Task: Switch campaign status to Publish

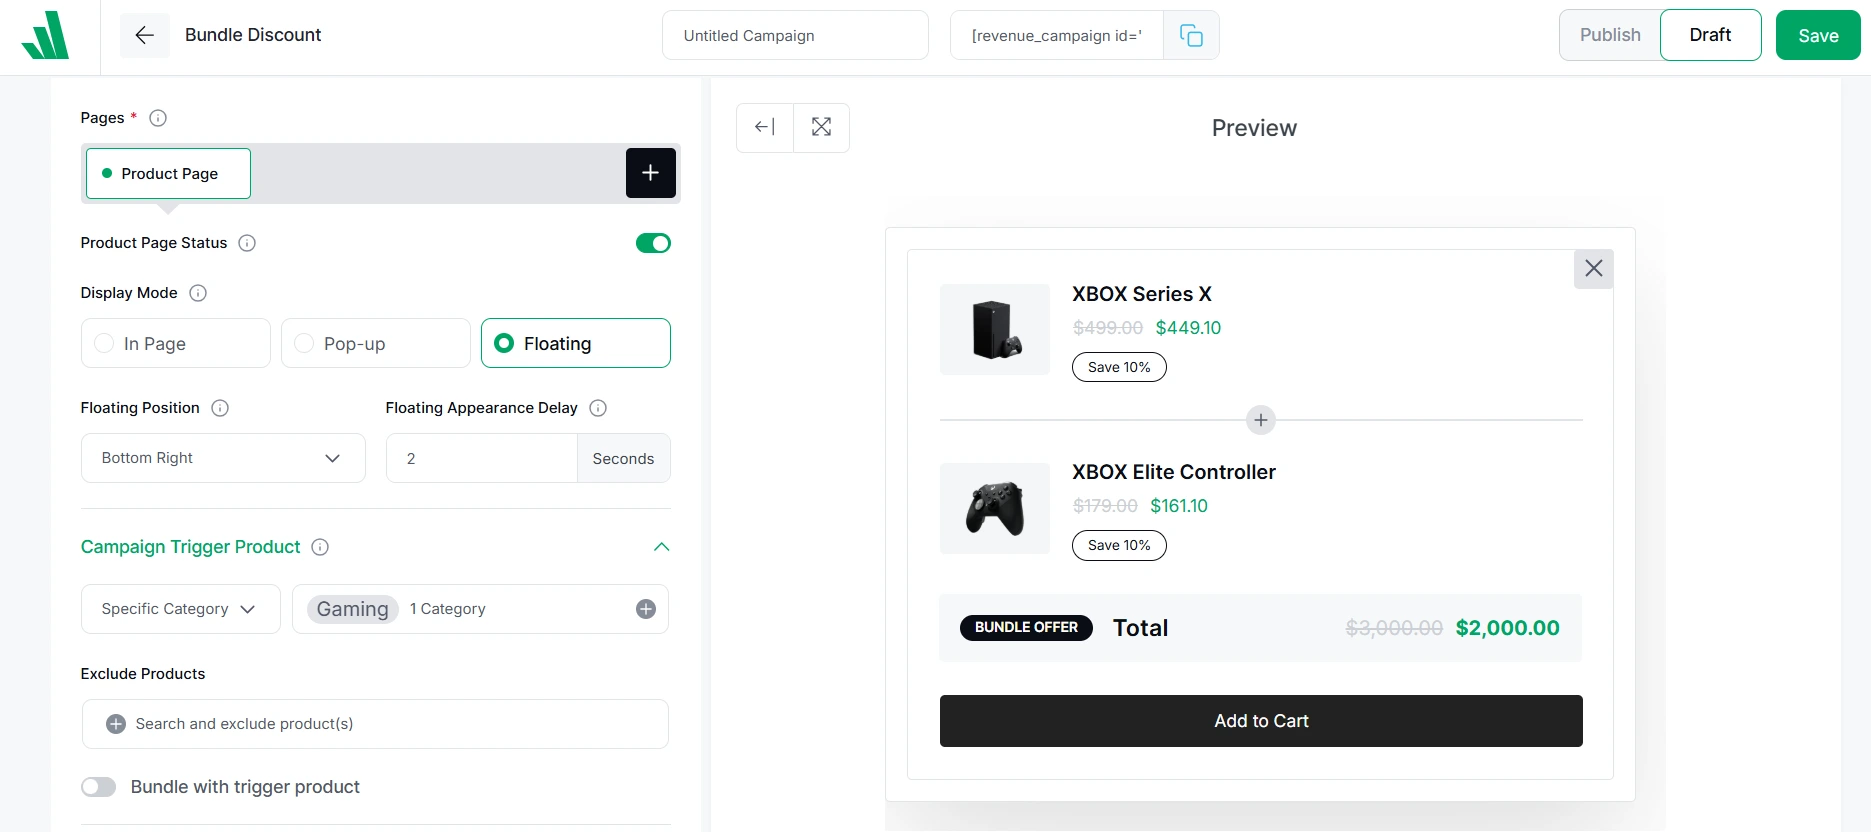Action: pos(1610,35)
